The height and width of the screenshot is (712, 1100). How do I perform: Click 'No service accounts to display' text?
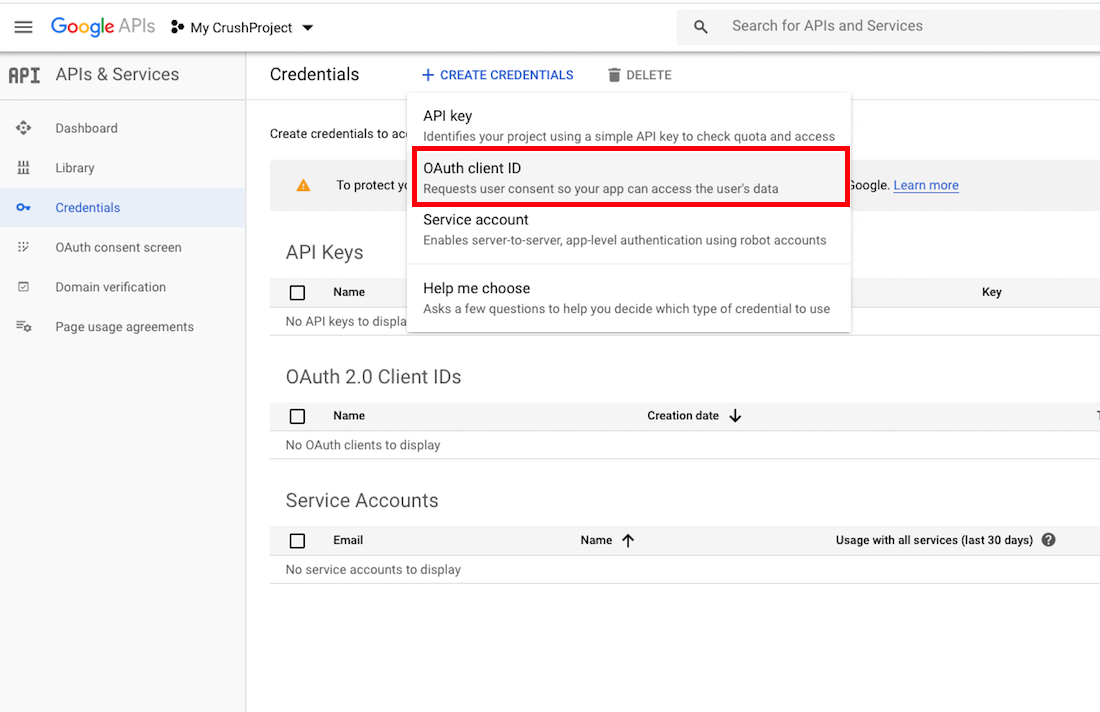pyautogui.click(x=373, y=570)
